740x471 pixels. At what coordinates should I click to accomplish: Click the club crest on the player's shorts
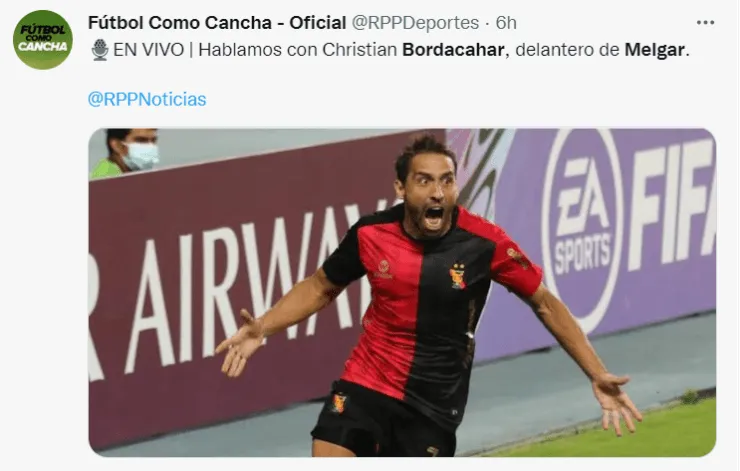[338, 403]
